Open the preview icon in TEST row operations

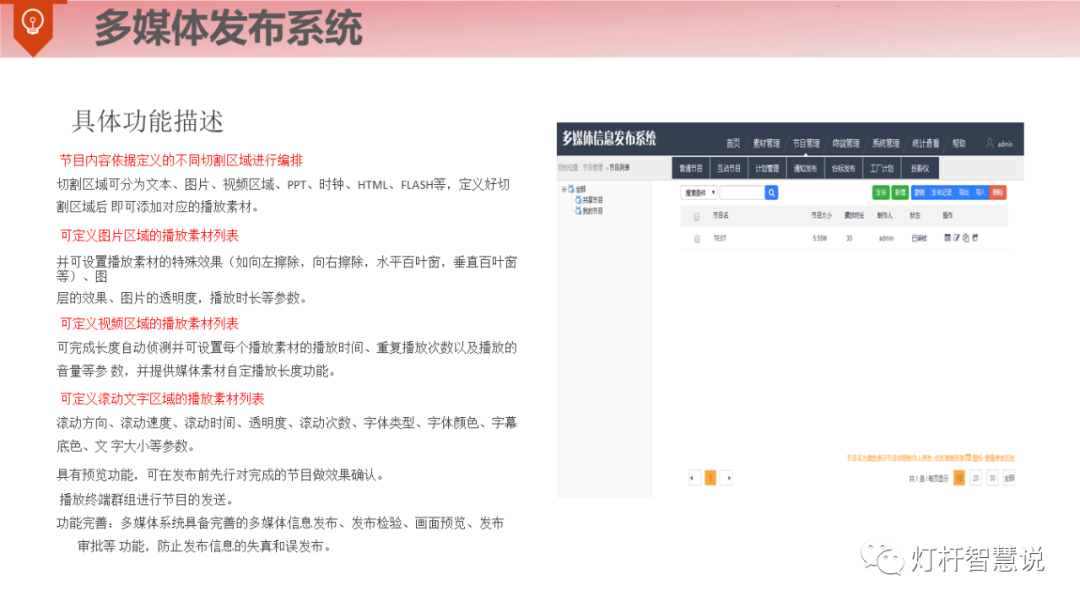click(x=946, y=237)
